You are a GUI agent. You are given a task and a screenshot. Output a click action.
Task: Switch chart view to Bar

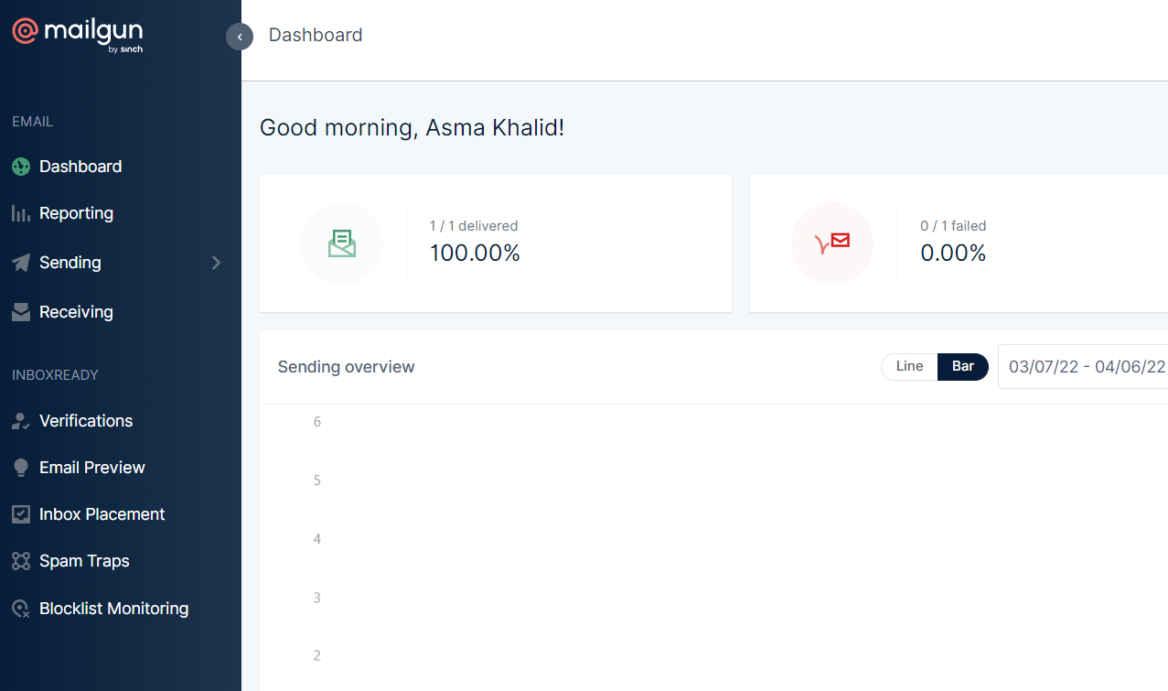(x=962, y=367)
